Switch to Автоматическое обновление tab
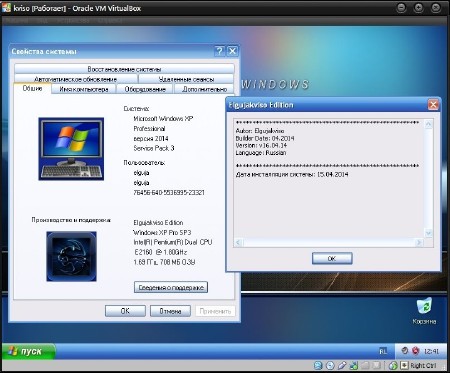The width and height of the screenshot is (450, 373). [x=76, y=79]
